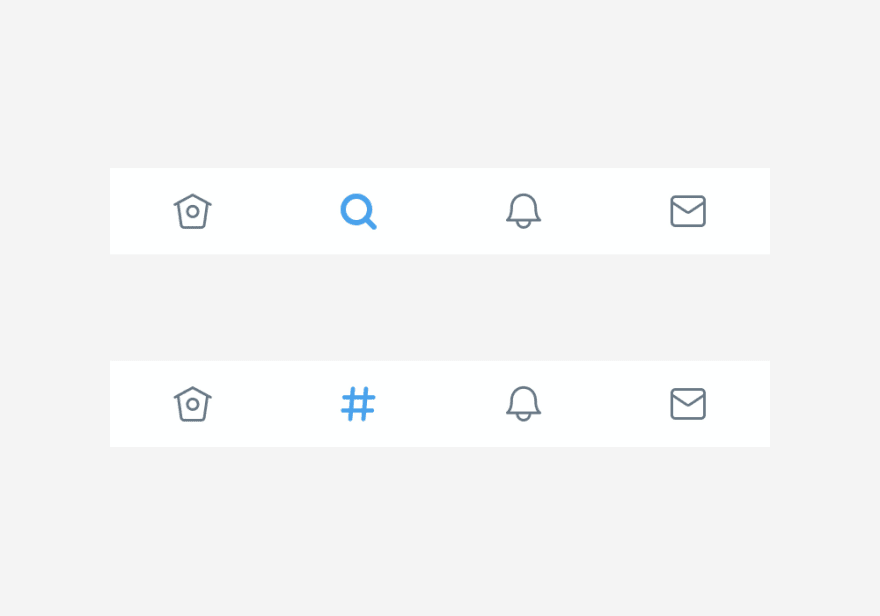
Task: Open the envelope icon in bottom bar
Action: click(688, 404)
